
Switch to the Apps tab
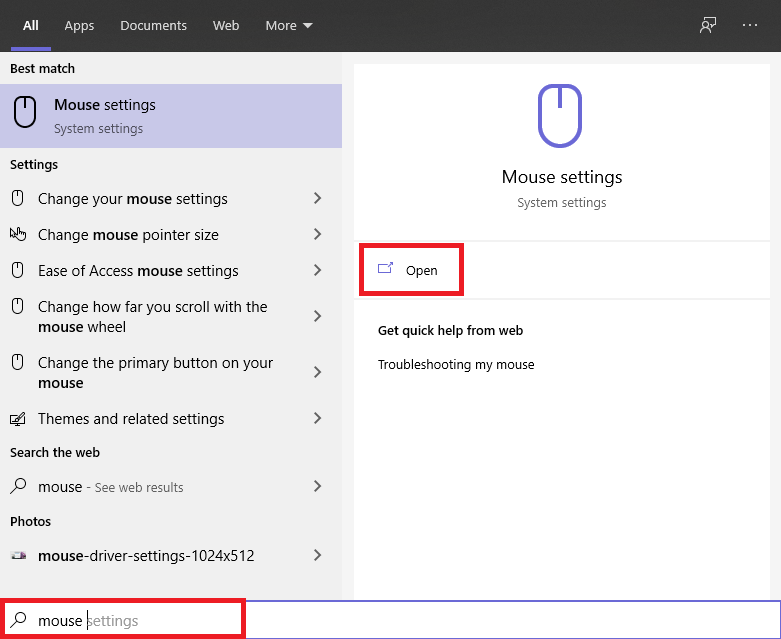[79, 26]
